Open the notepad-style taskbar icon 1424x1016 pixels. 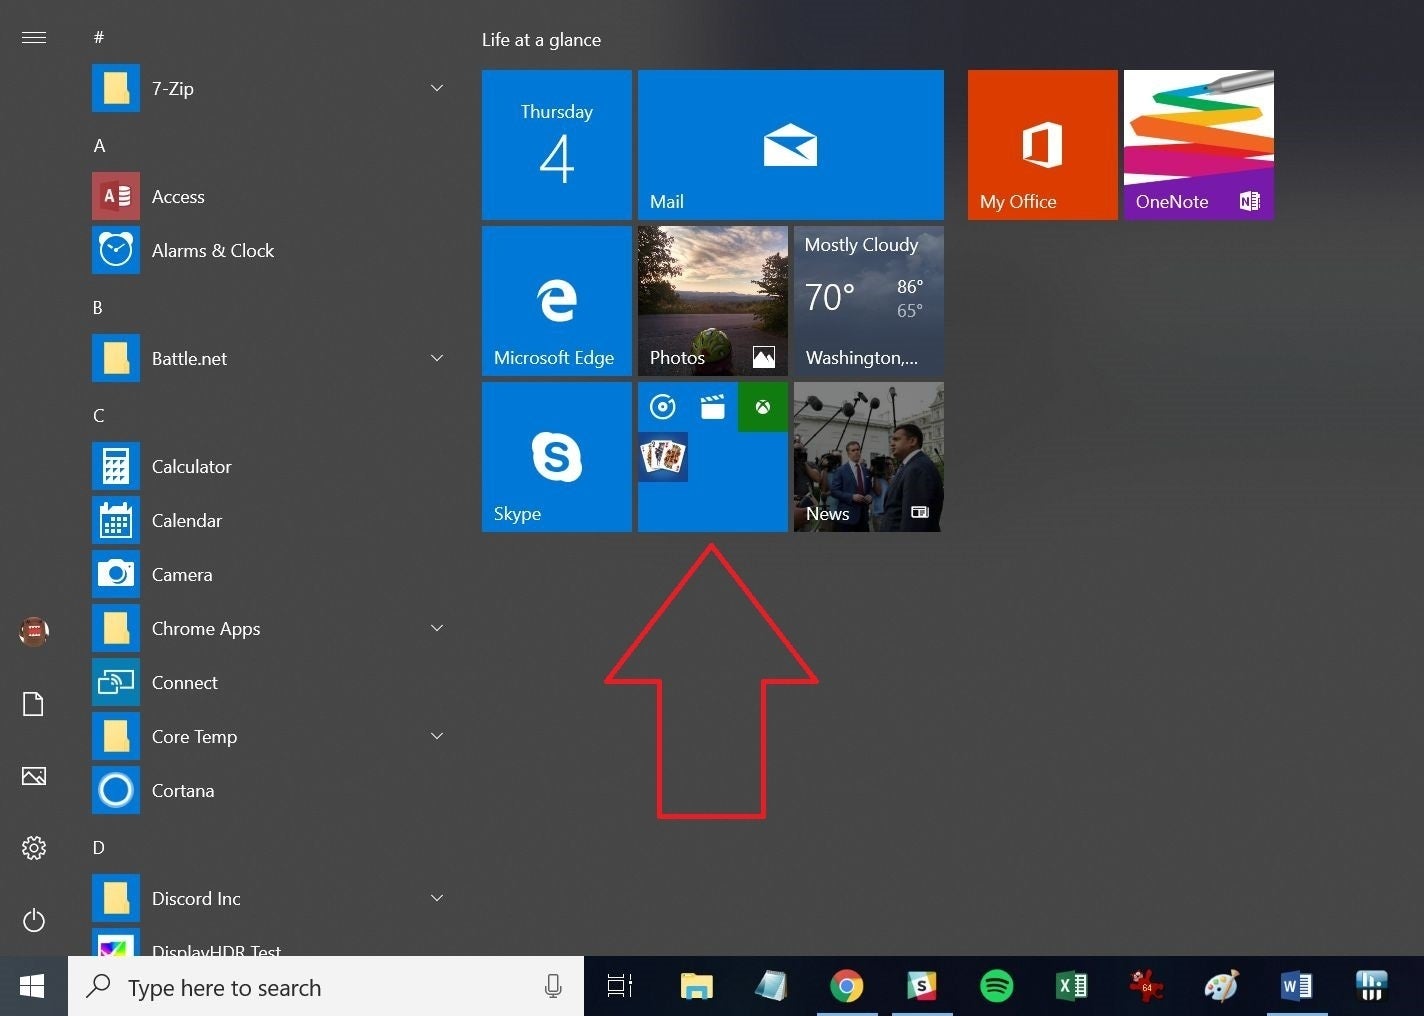pyautogui.click(x=771, y=987)
